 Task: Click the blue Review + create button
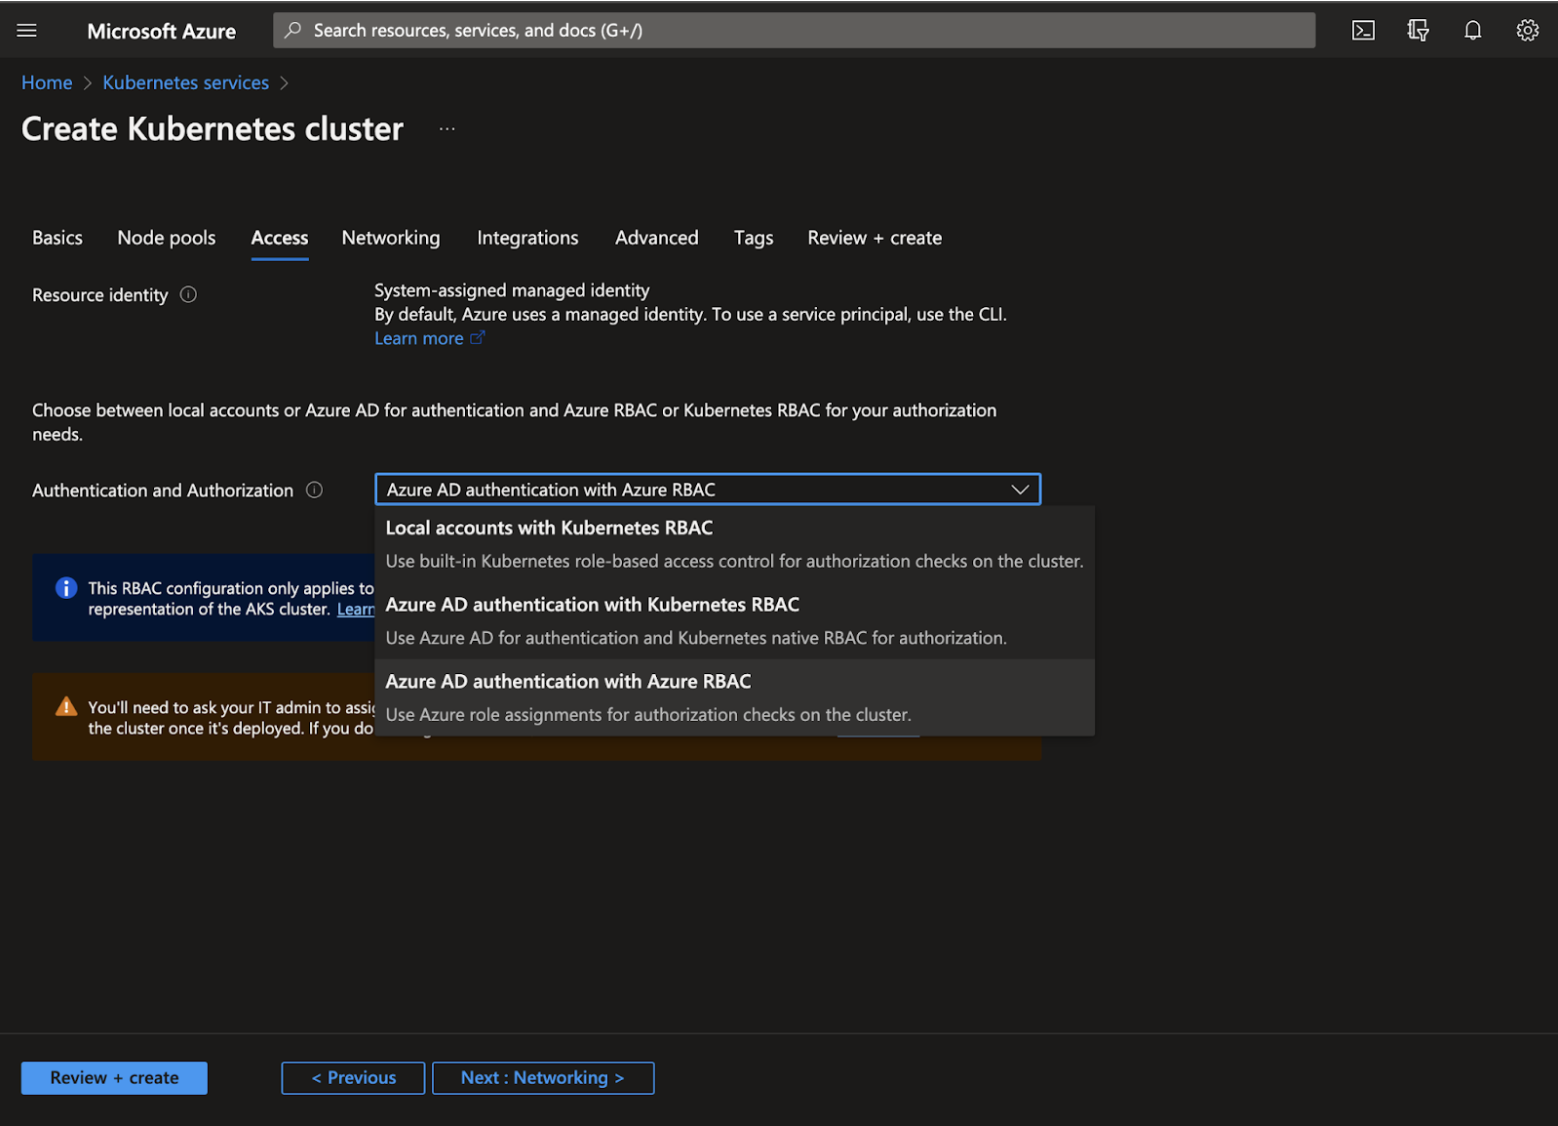[114, 1078]
